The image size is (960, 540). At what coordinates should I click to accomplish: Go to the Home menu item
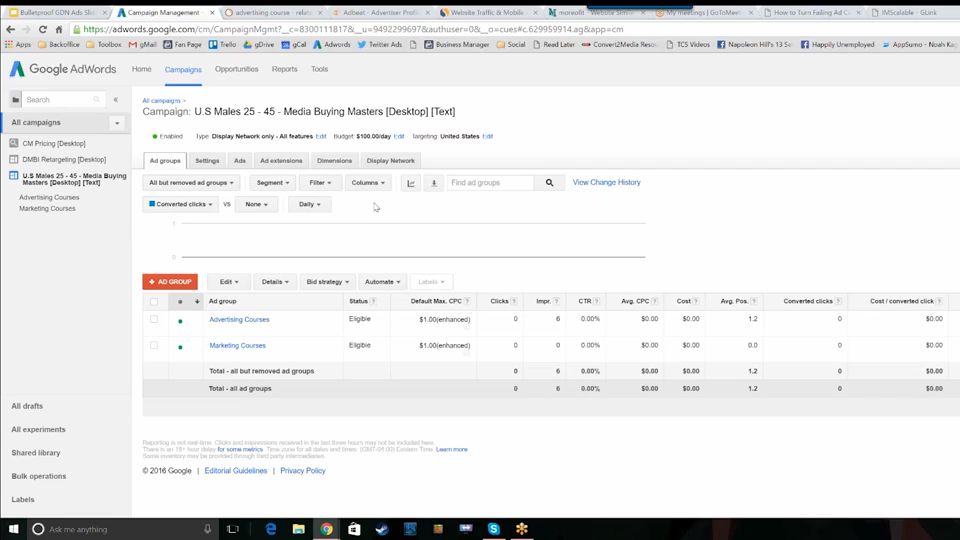coord(141,69)
